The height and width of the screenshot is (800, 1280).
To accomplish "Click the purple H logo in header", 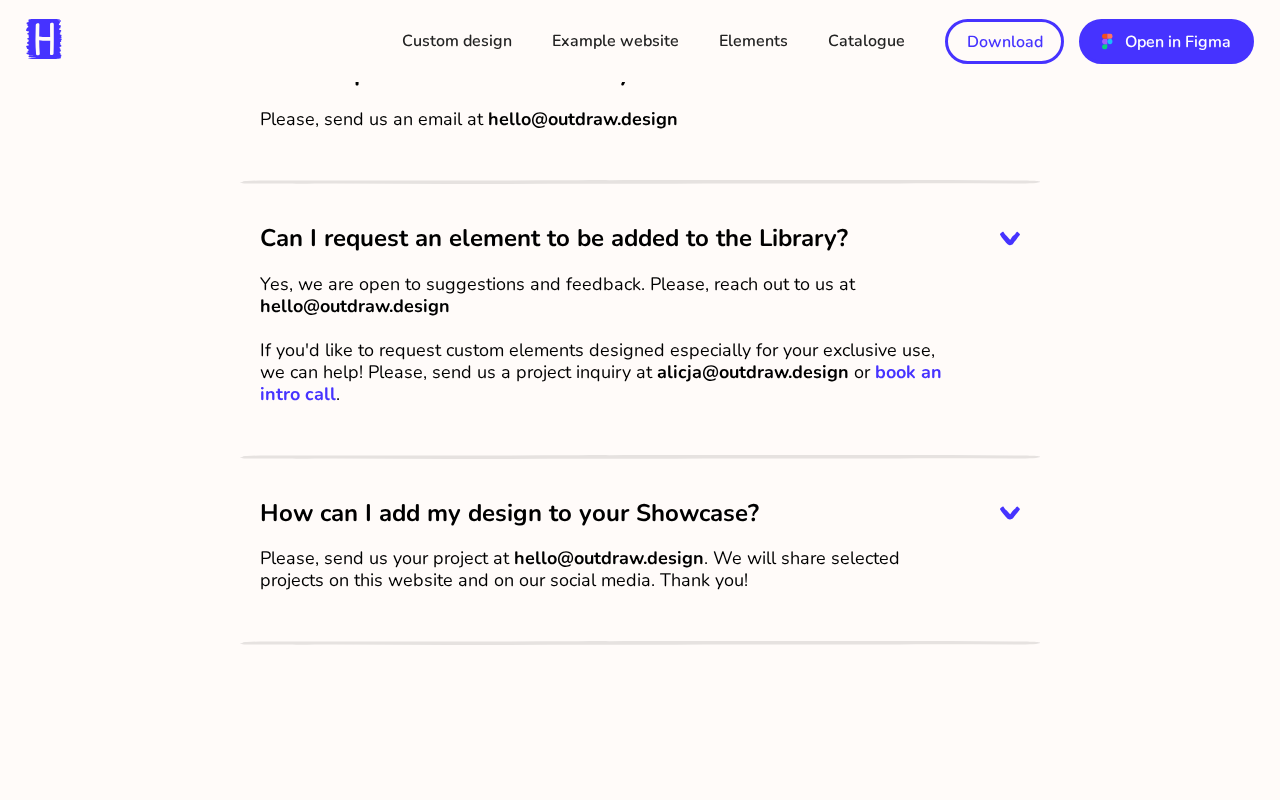I will [44, 40].
